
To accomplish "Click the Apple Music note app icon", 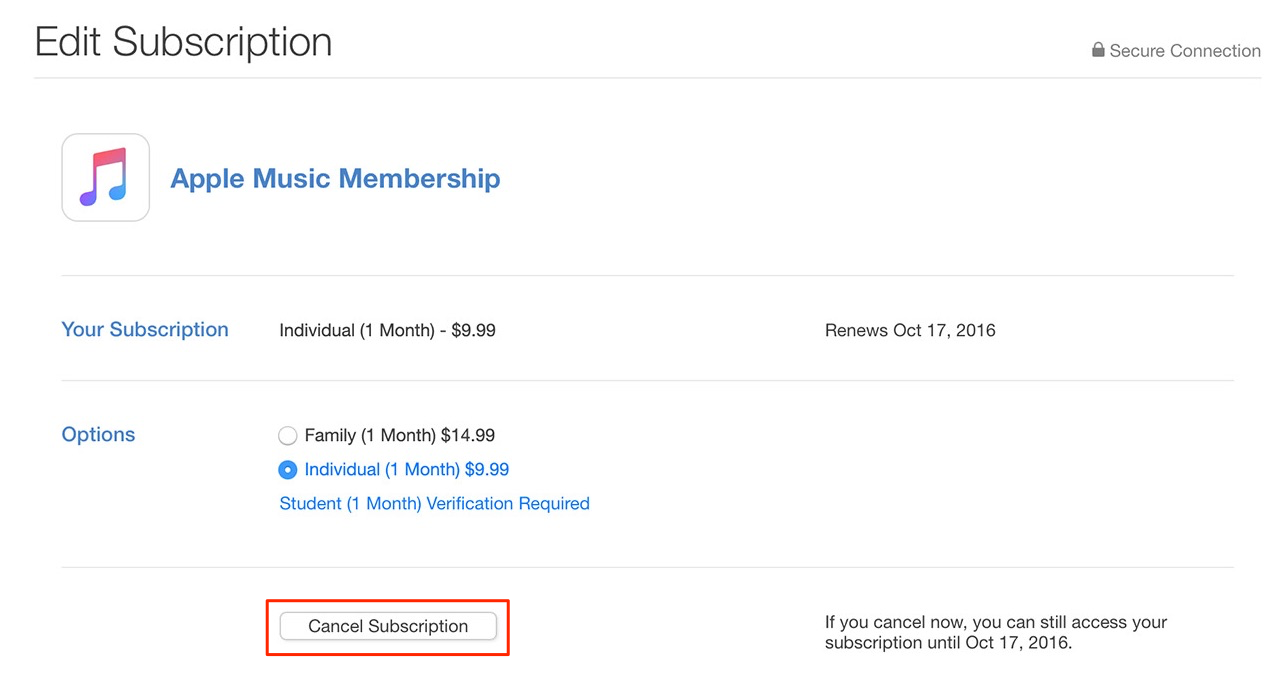I will click(105, 178).
